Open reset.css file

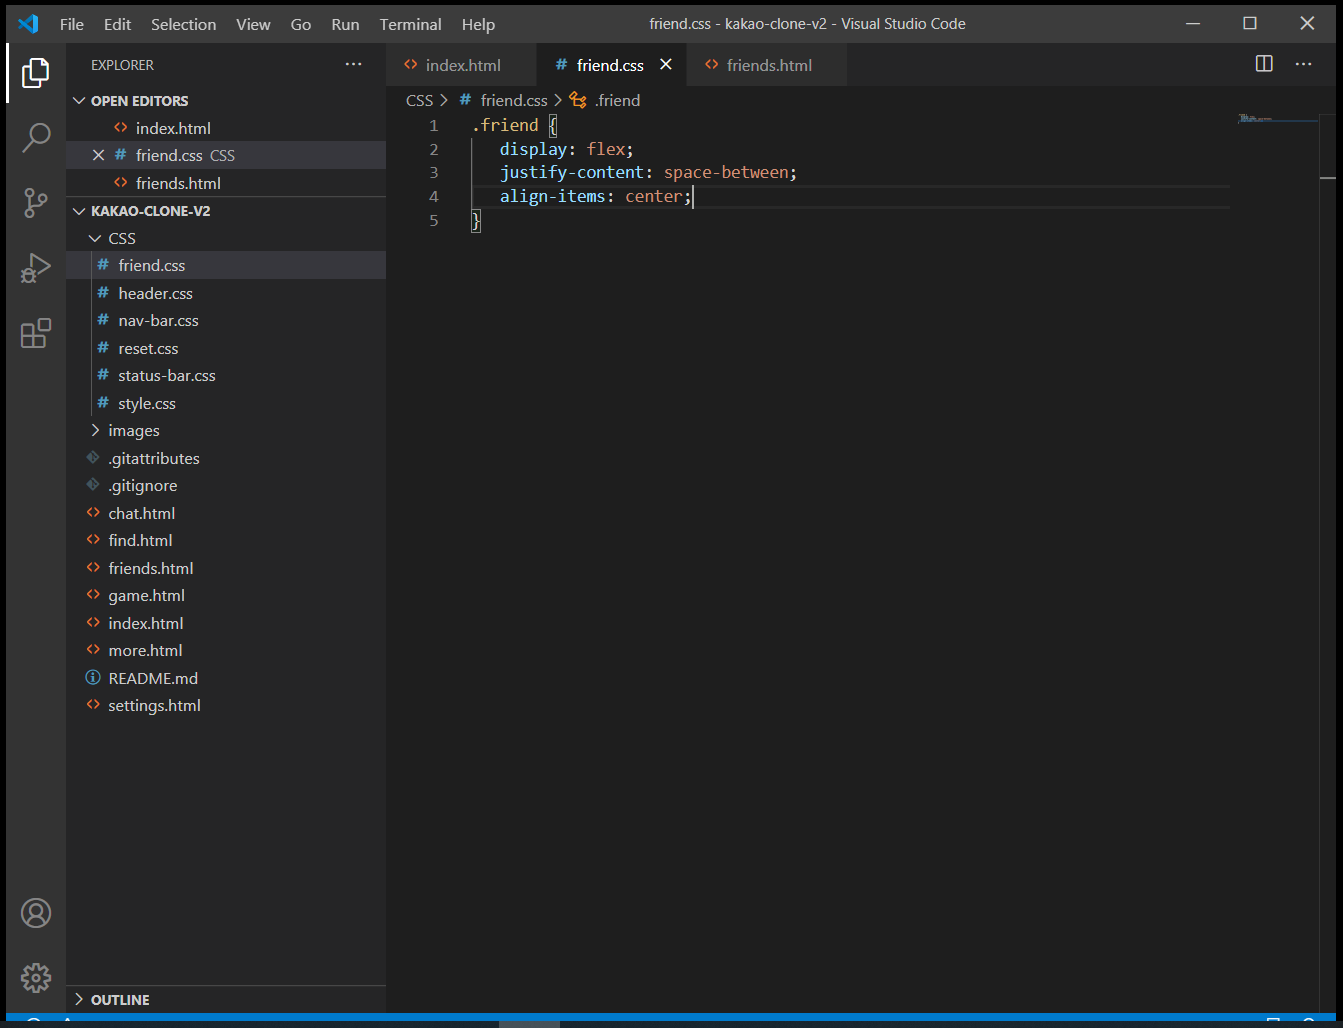pyautogui.click(x=226, y=348)
